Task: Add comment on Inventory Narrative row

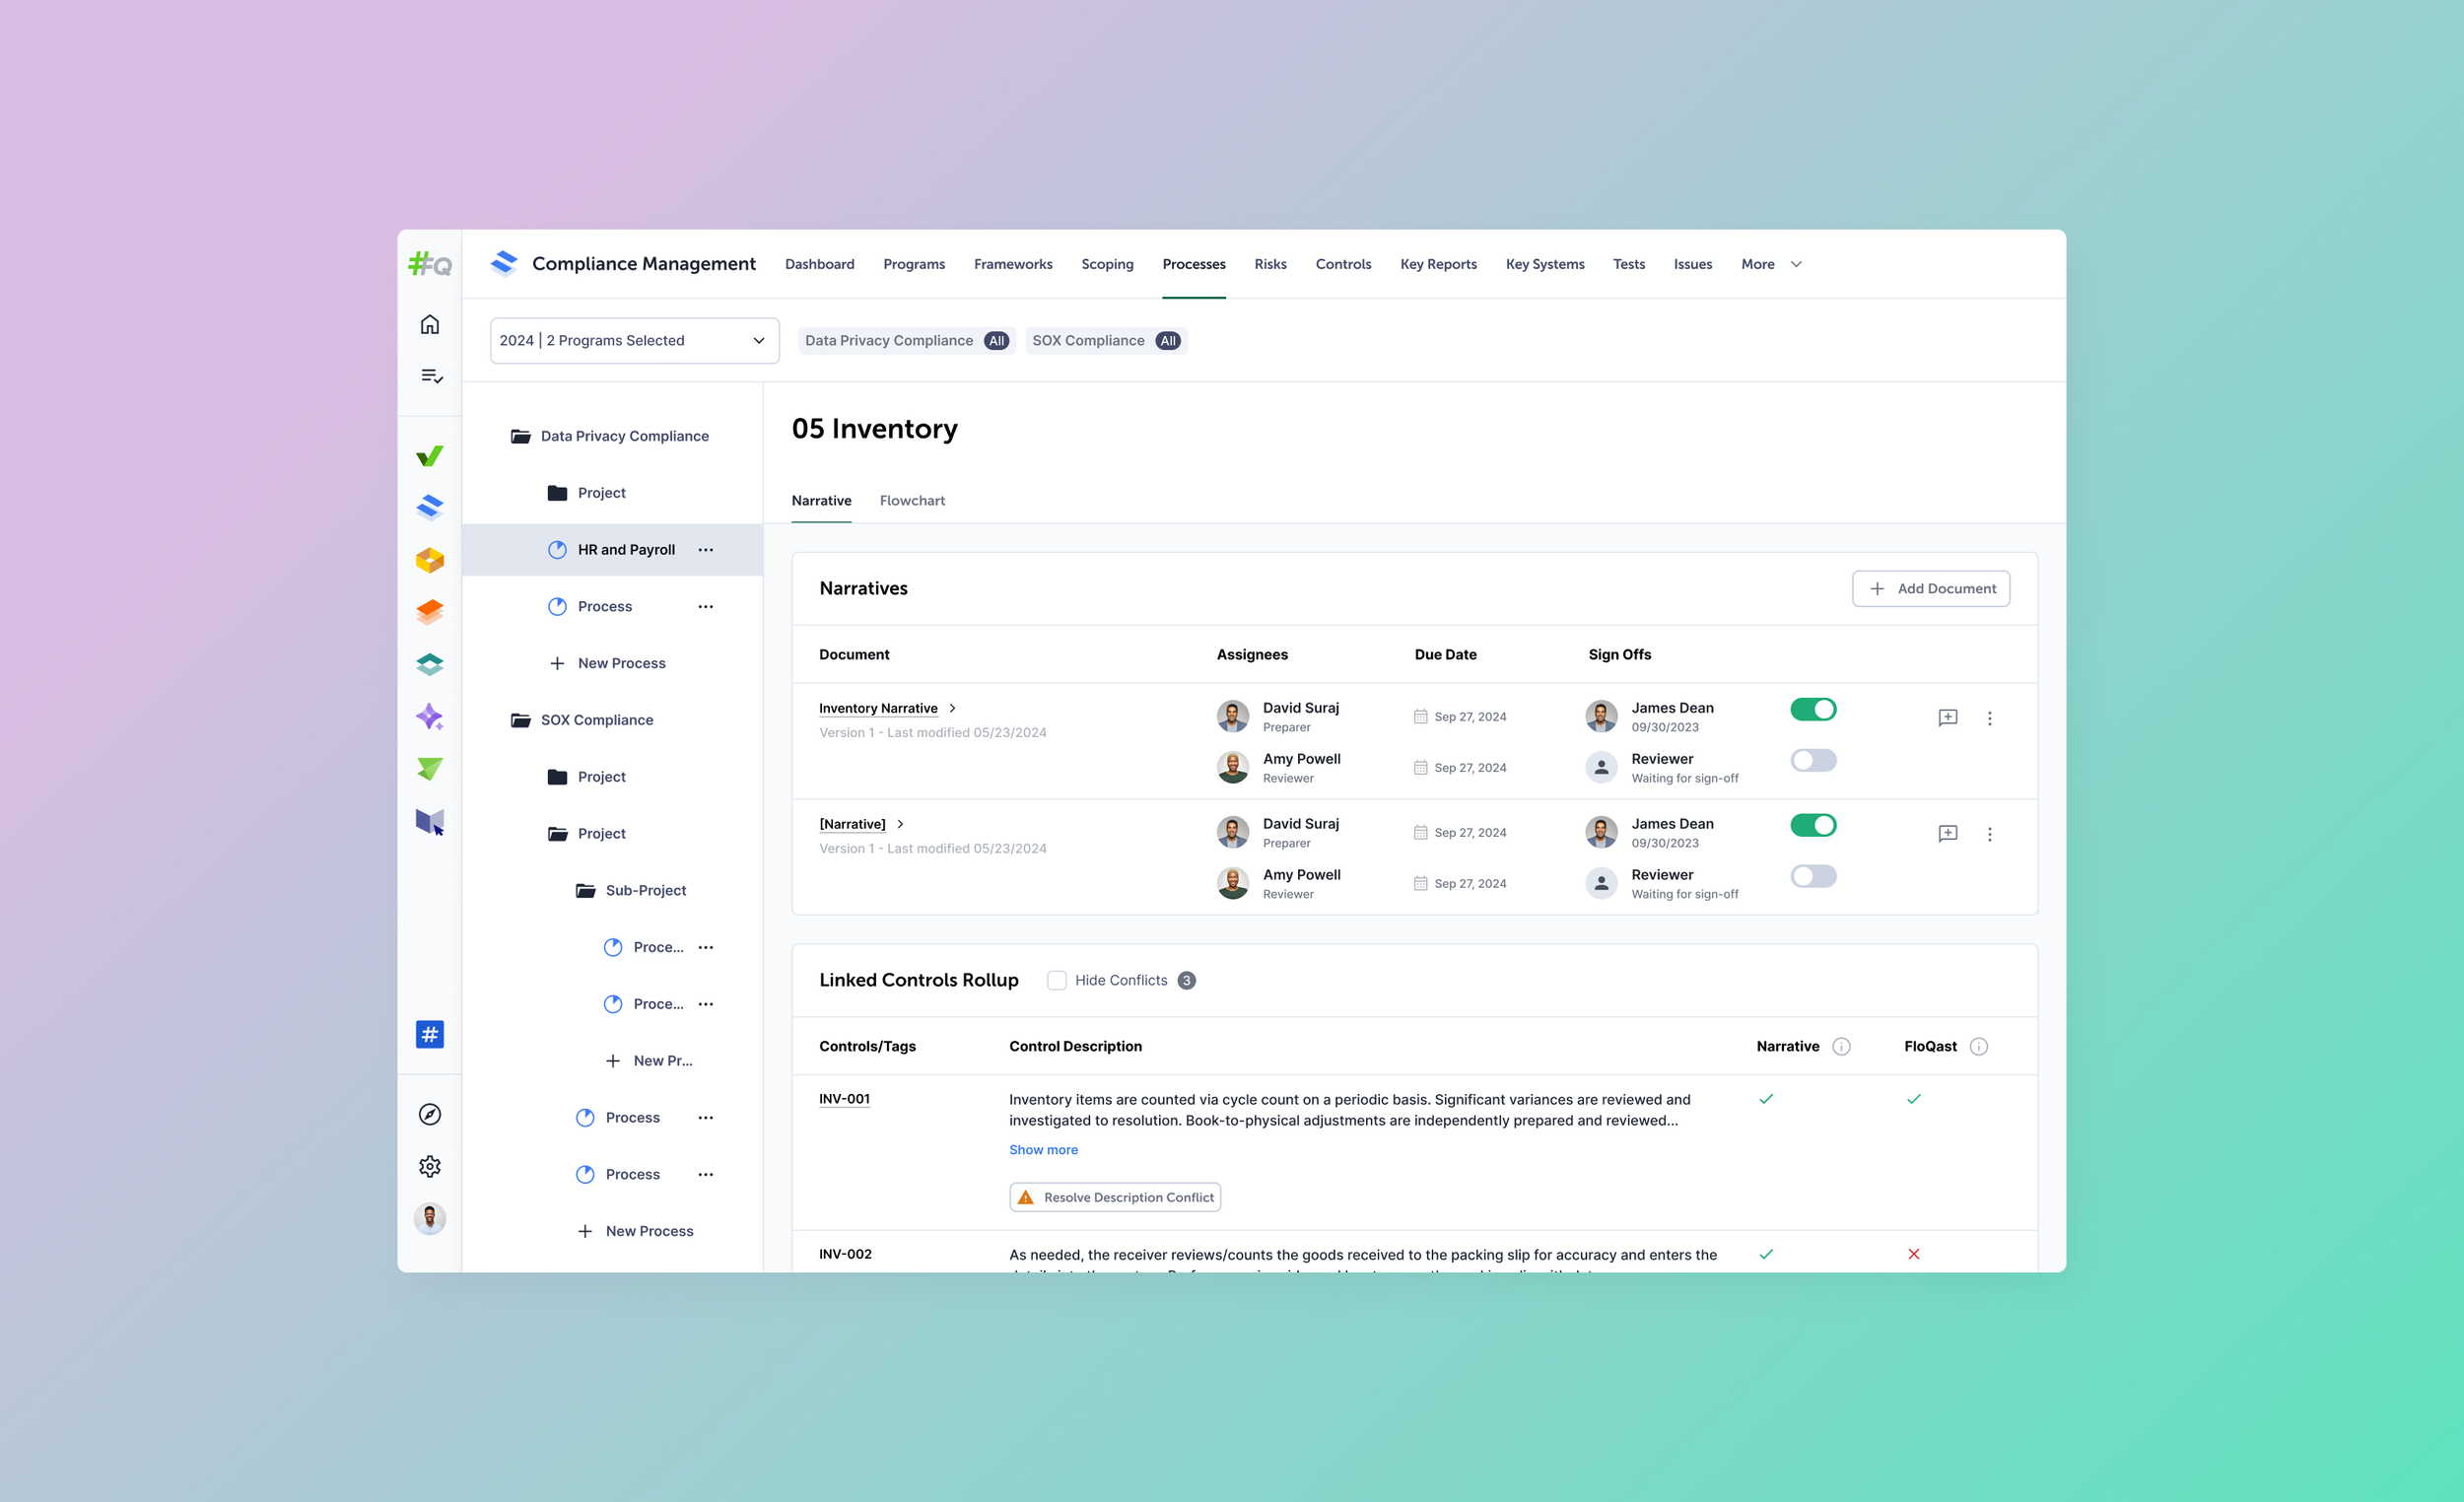Action: [1947, 718]
